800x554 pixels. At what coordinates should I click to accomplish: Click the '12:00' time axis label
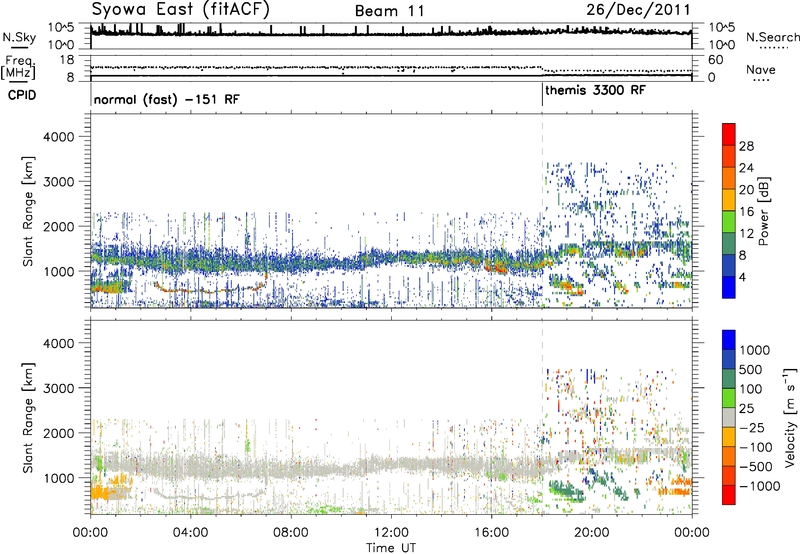click(x=391, y=533)
